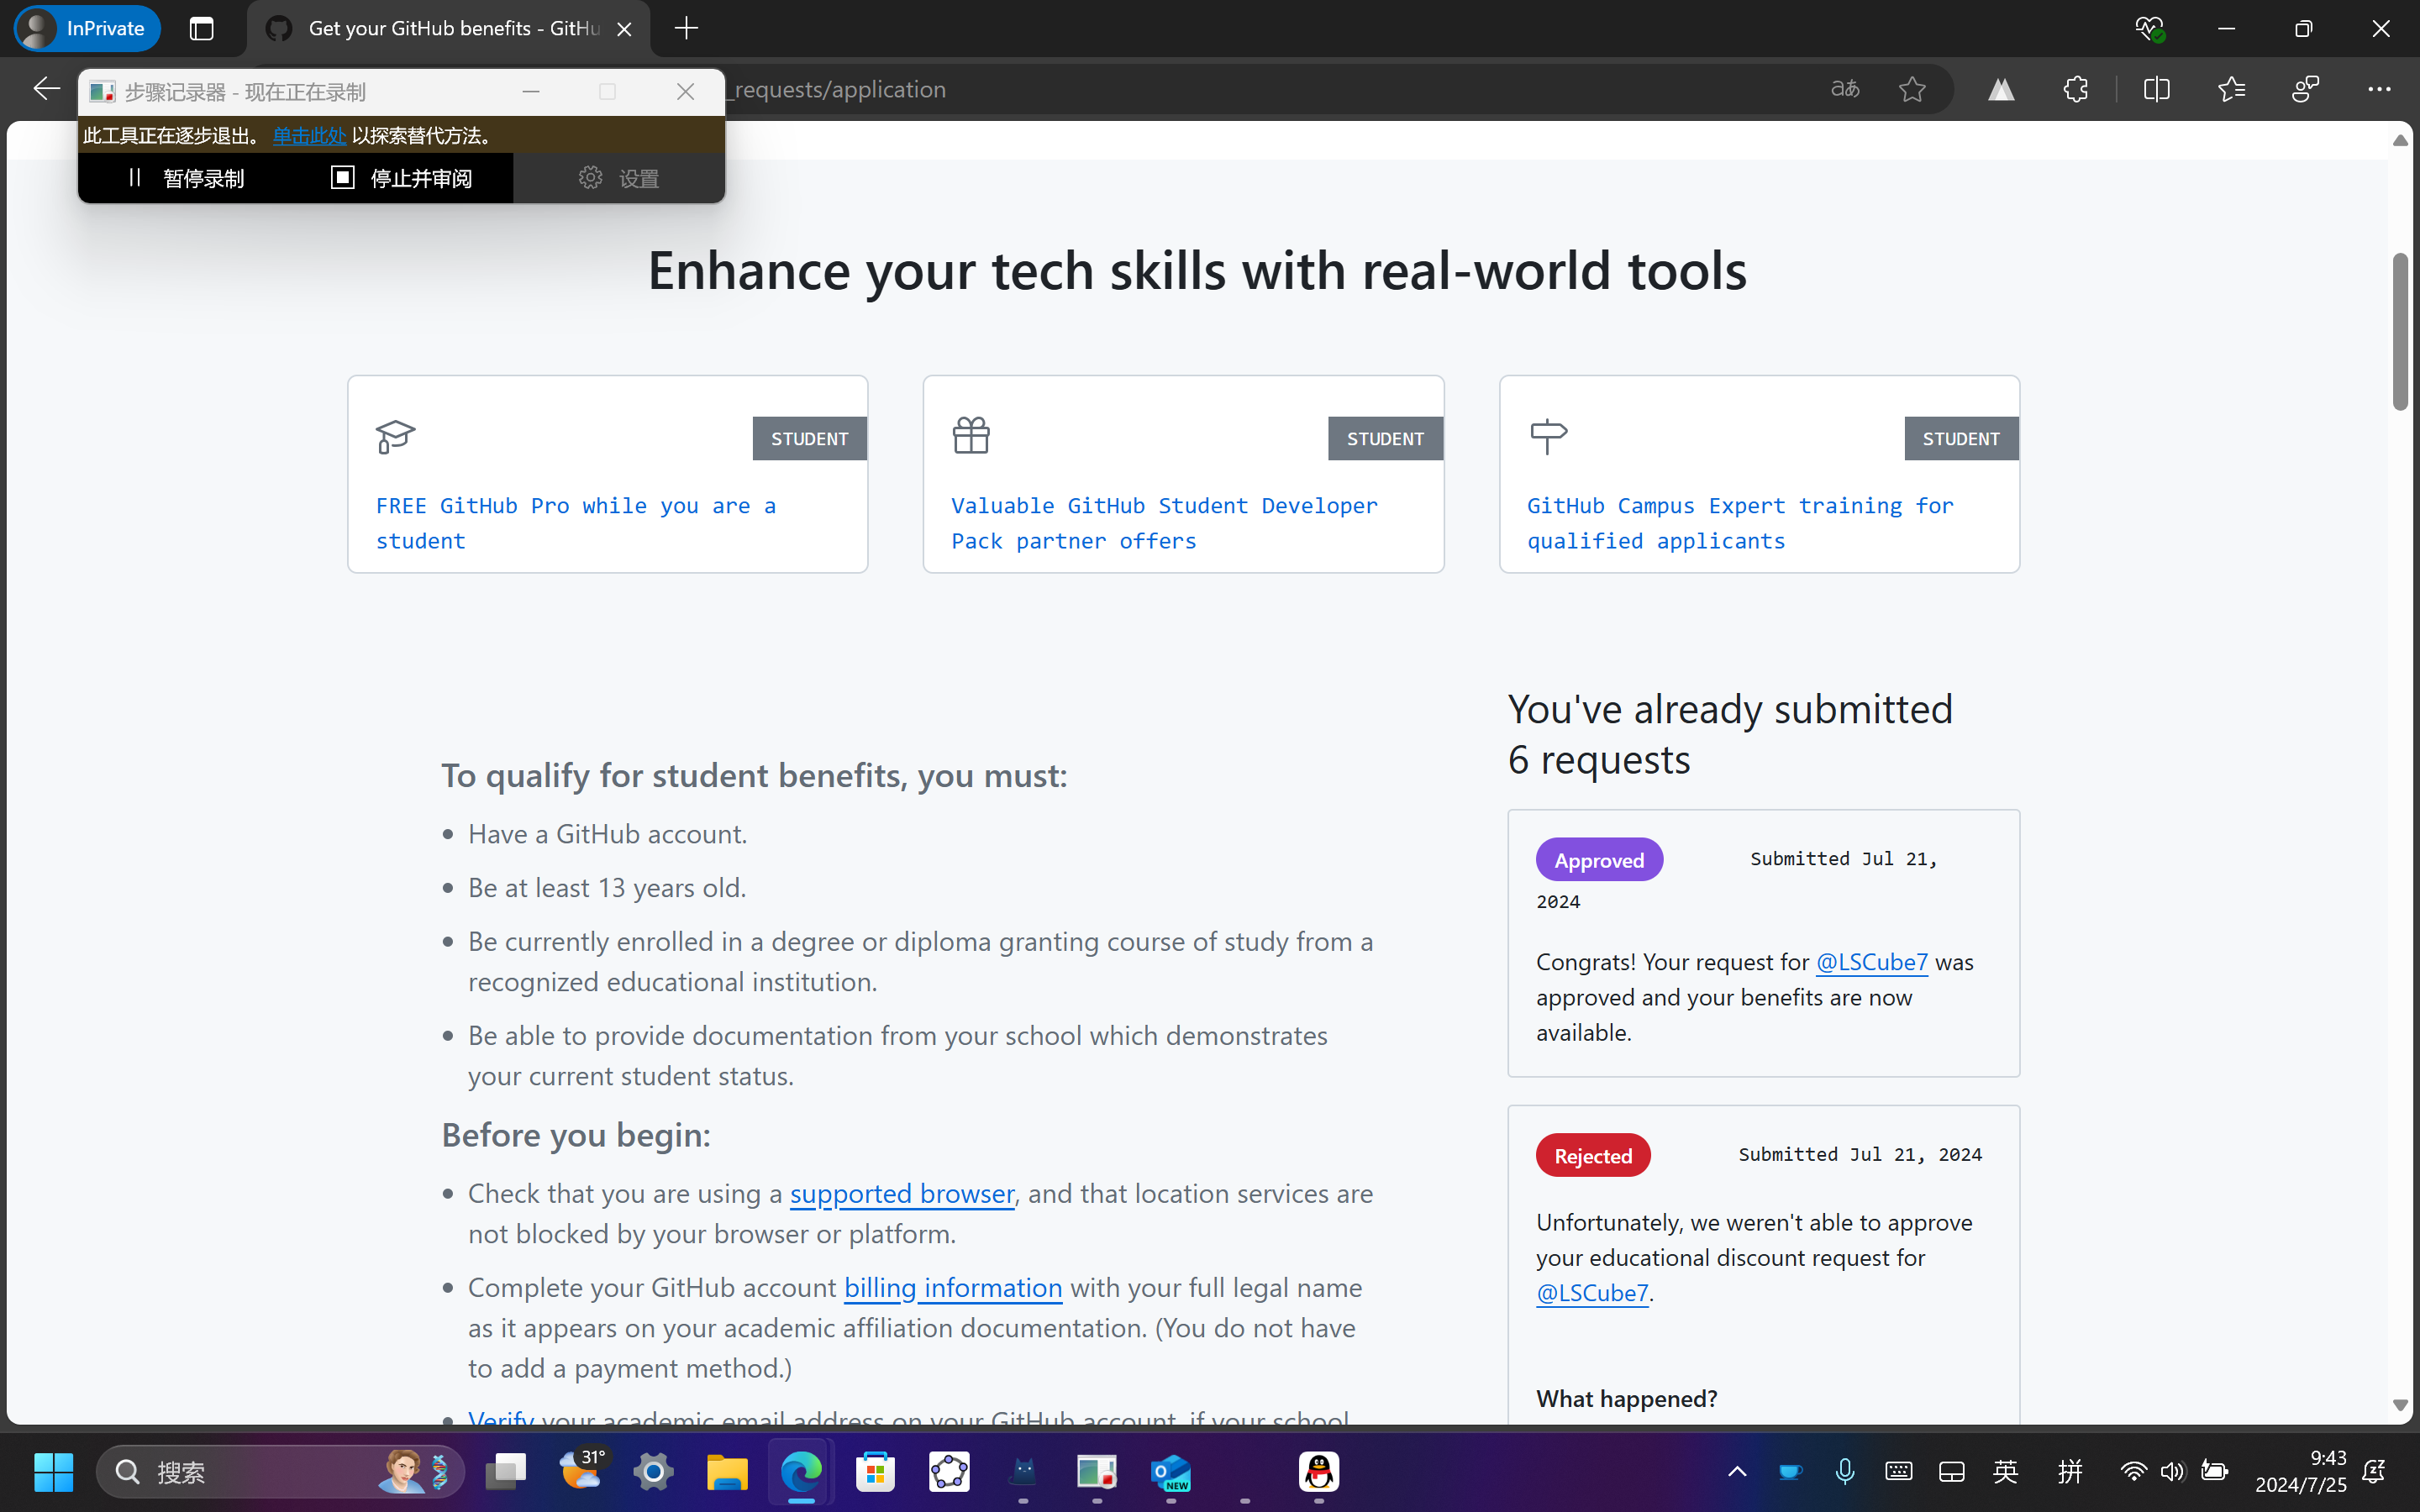
Task: Open a new browser tab
Action: click(x=686, y=28)
